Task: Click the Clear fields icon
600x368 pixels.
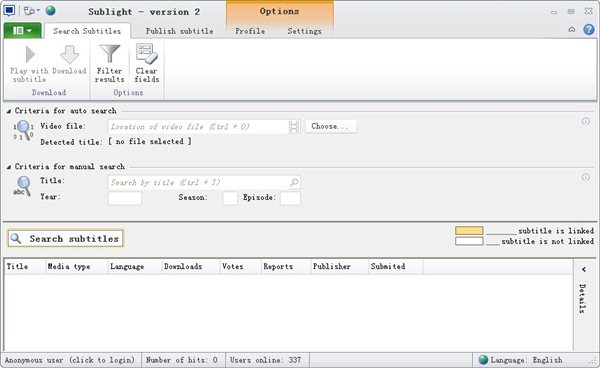Action: coord(147,54)
